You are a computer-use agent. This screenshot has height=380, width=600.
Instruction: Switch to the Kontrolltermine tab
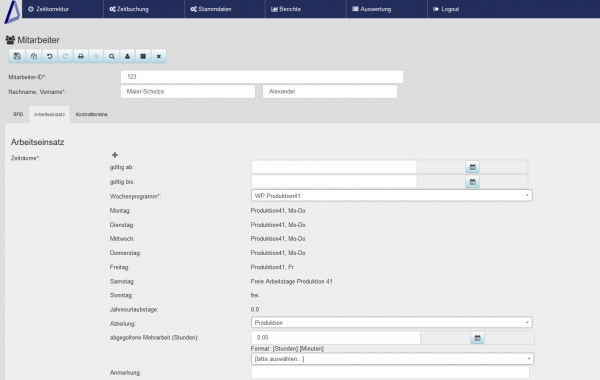click(x=91, y=114)
